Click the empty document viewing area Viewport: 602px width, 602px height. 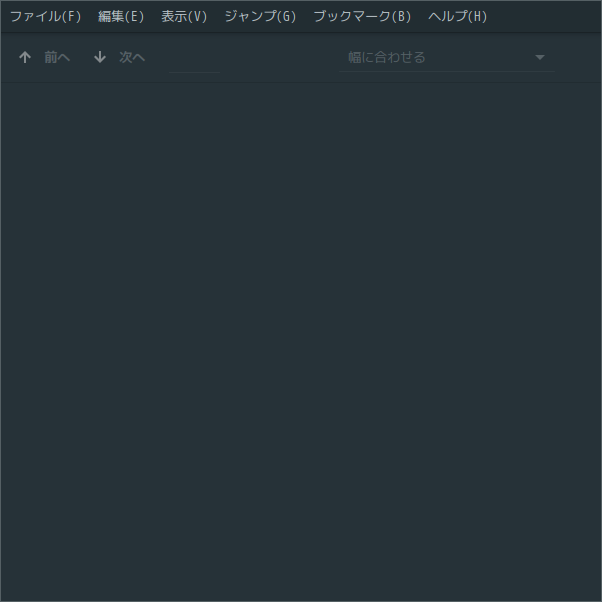tap(301, 342)
